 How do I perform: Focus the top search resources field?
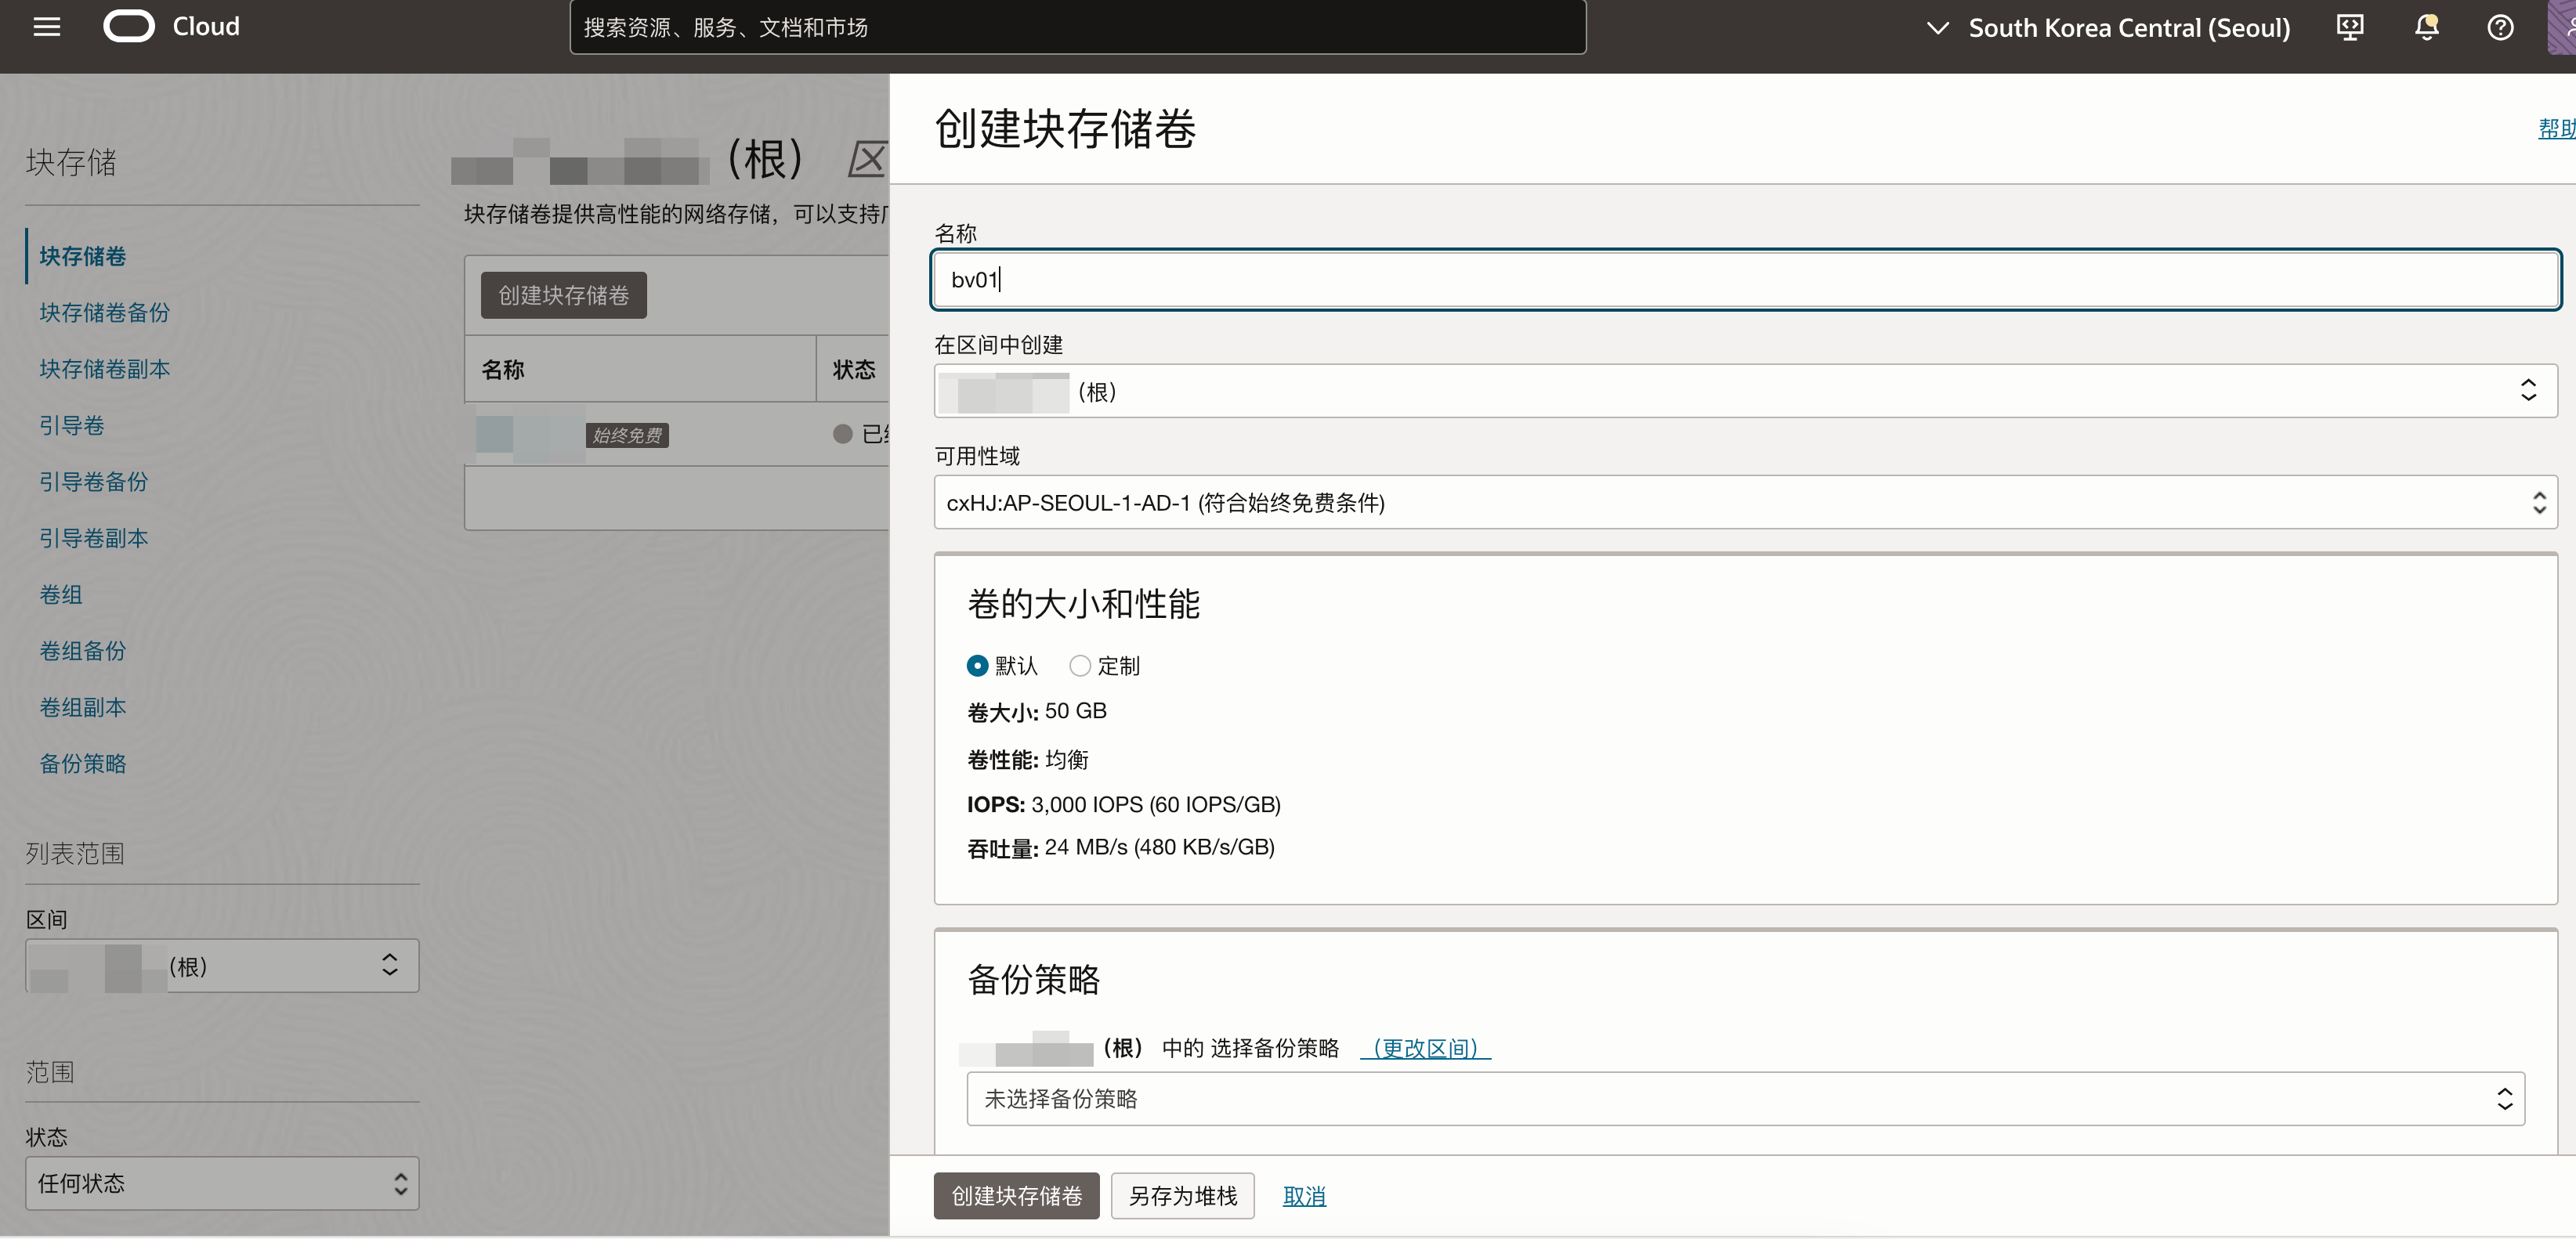1077,27
